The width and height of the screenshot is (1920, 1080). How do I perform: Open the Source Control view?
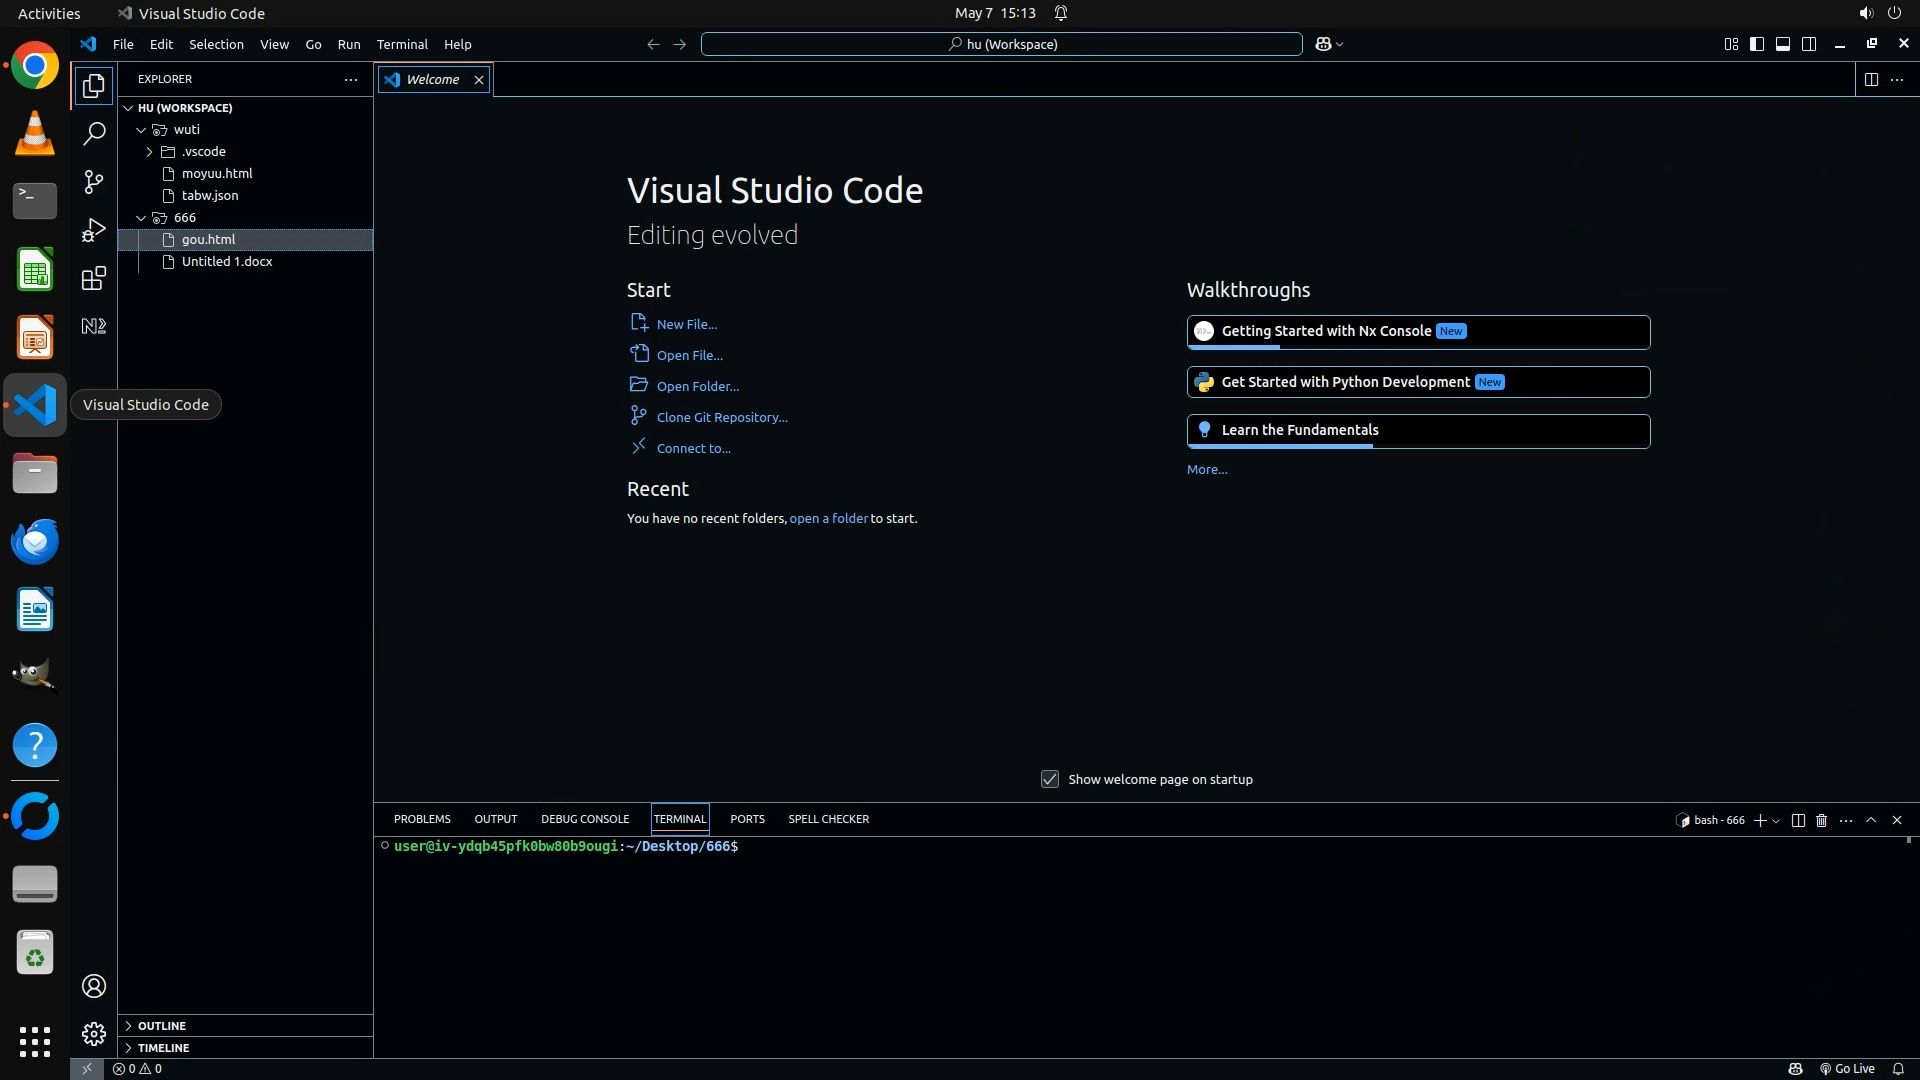coord(93,181)
